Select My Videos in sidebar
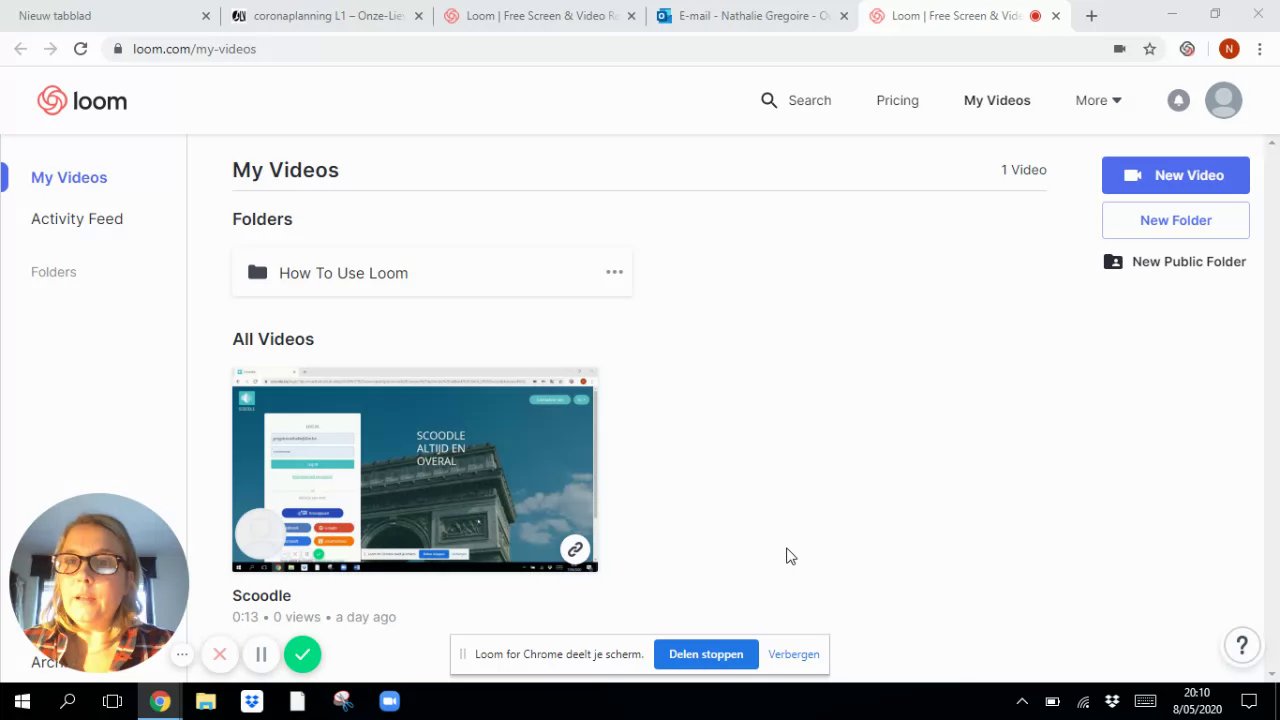The width and height of the screenshot is (1280, 720). (69, 177)
